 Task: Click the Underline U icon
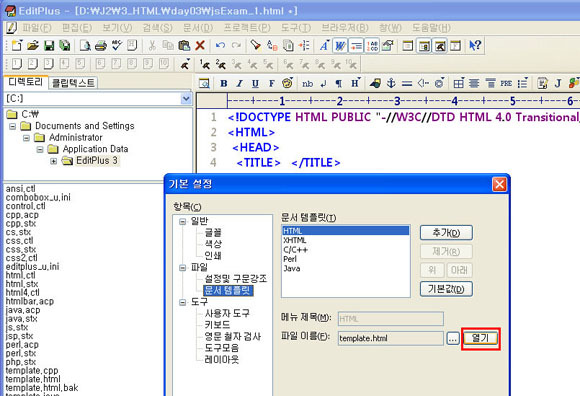tap(255, 84)
